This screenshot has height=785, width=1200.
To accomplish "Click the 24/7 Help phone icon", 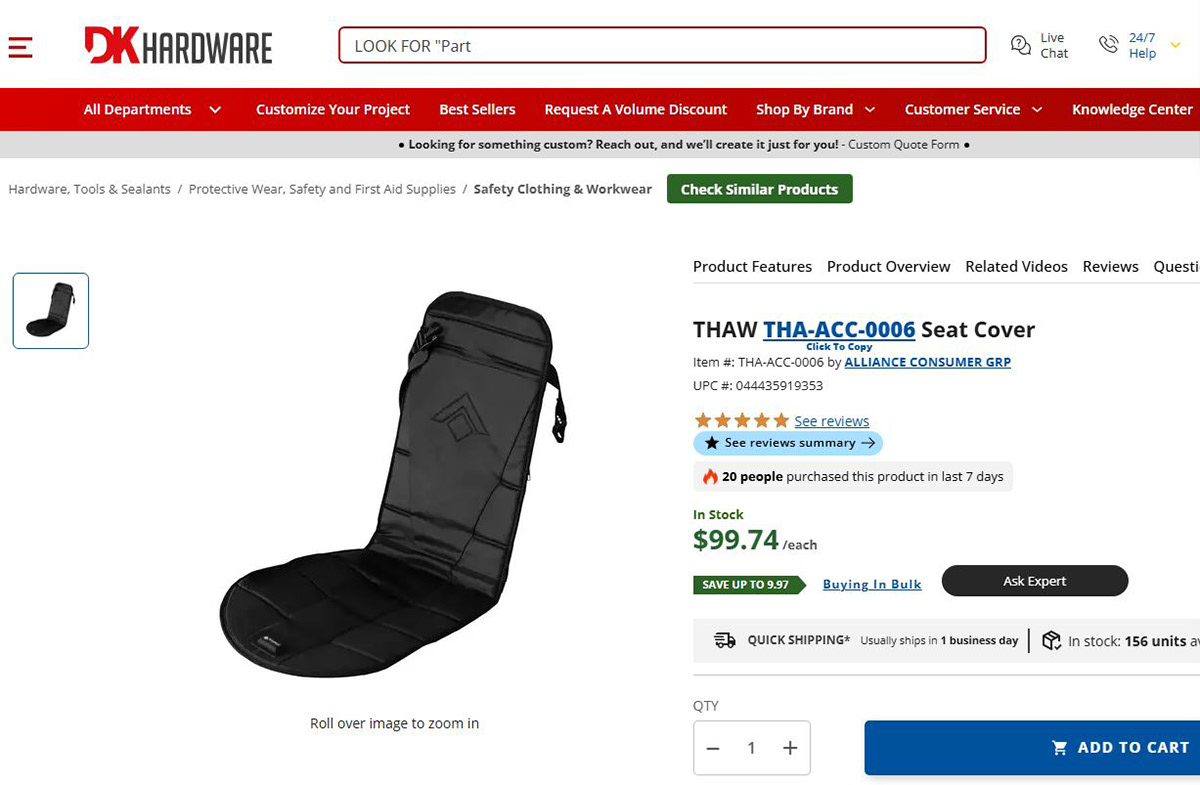I will point(1108,45).
